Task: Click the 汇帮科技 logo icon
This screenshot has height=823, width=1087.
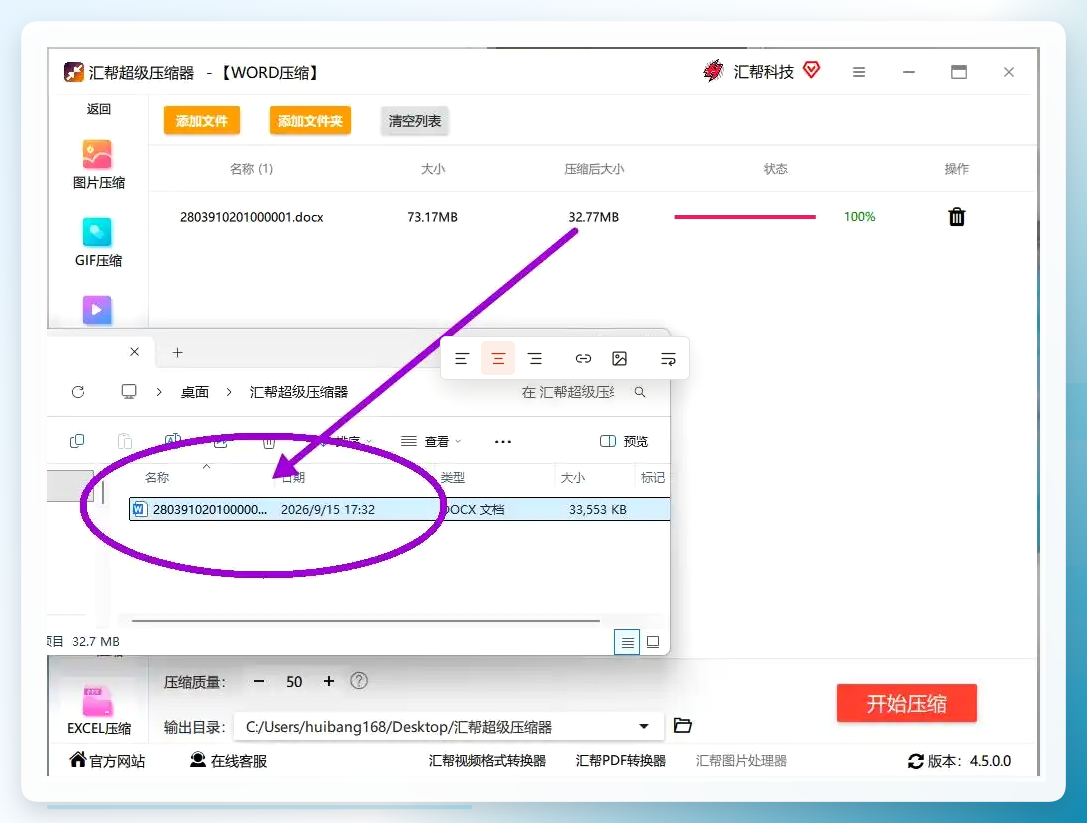Action: click(x=713, y=71)
